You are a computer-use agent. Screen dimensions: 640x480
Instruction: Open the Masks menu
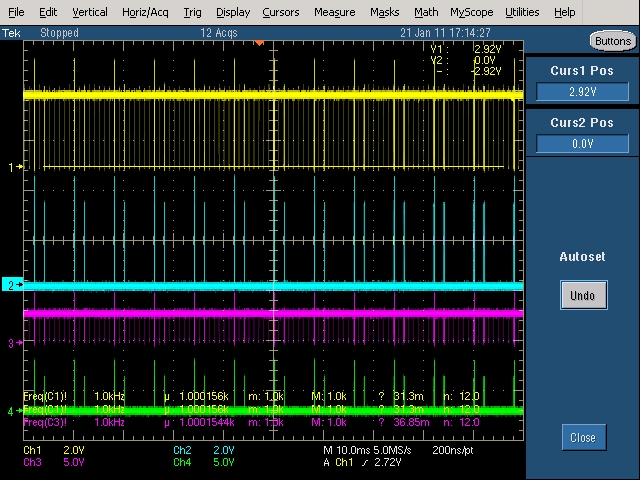(384, 12)
